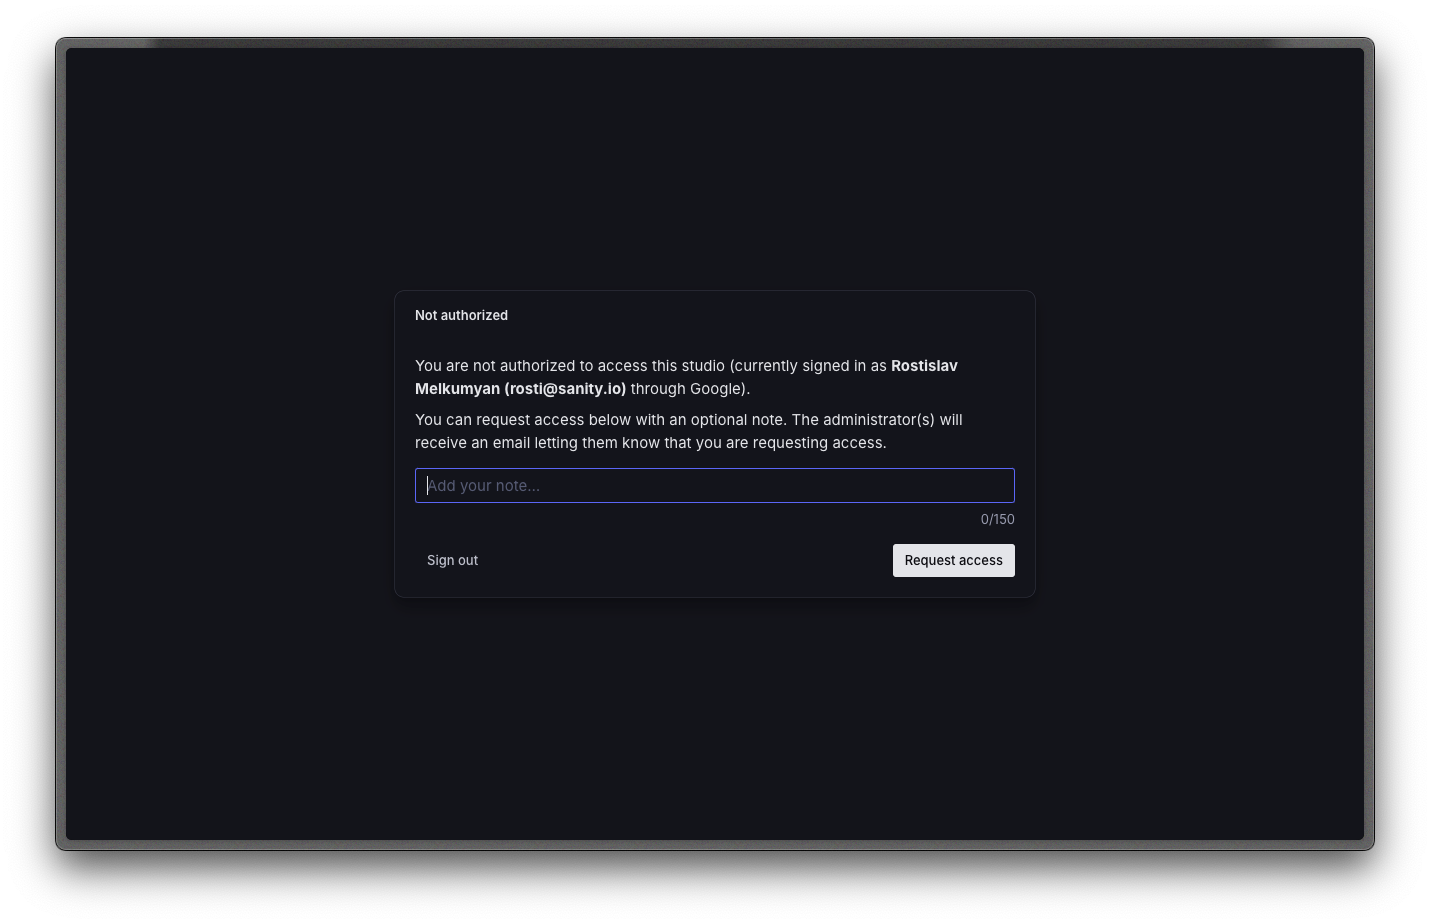1430x924 pixels.
Task: Click the Request access button
Action: (953, 560)
